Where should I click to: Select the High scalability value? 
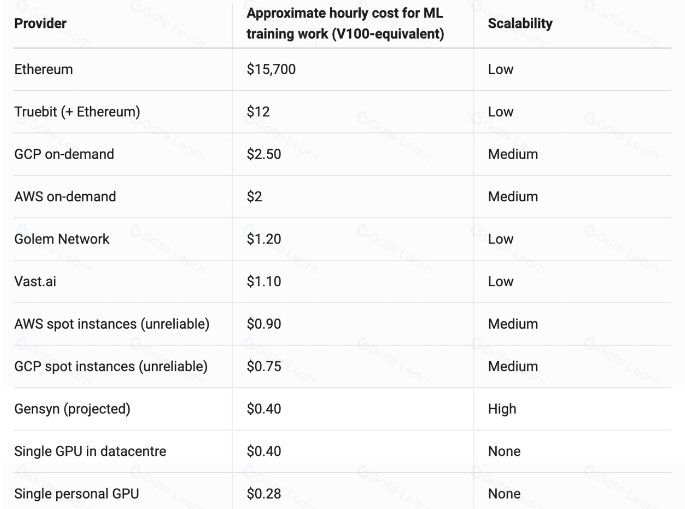[502, 409]
